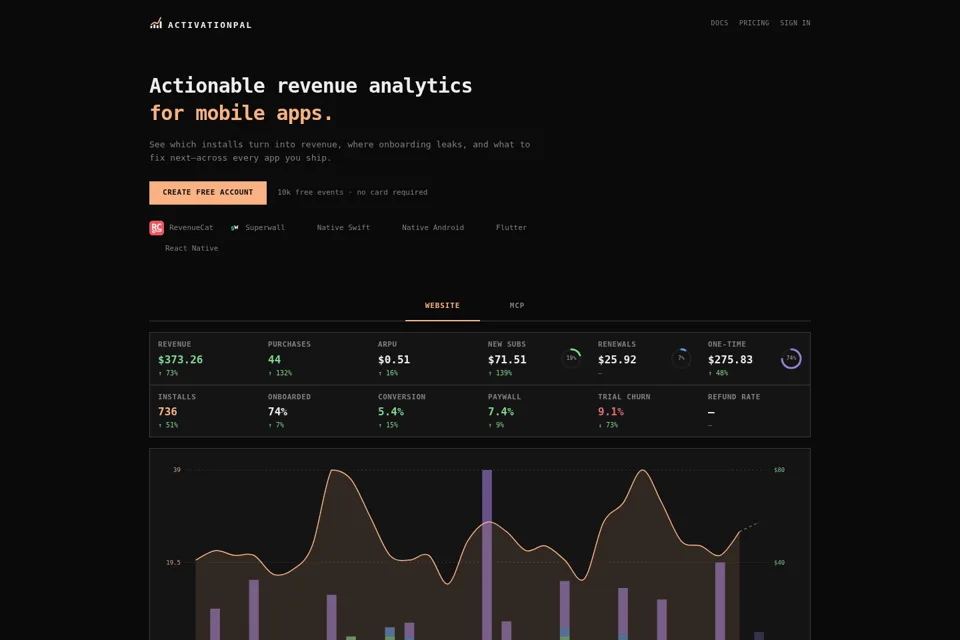Image resolution: width=960 pixels, height=640 pixels.
Task: Click the New Subs progress ring
Action: click(x=571, y=358)
